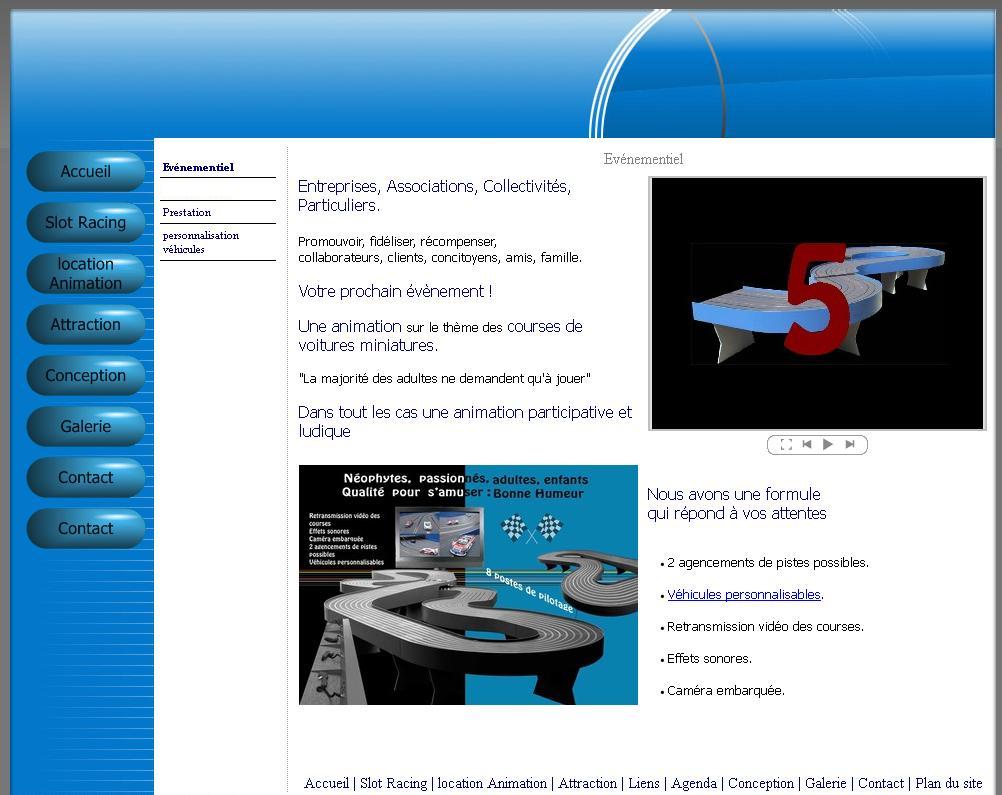Screen dimensions: 1002x795
Task: Open the Prestation submenu item
Action: click(x=187, y=213)
